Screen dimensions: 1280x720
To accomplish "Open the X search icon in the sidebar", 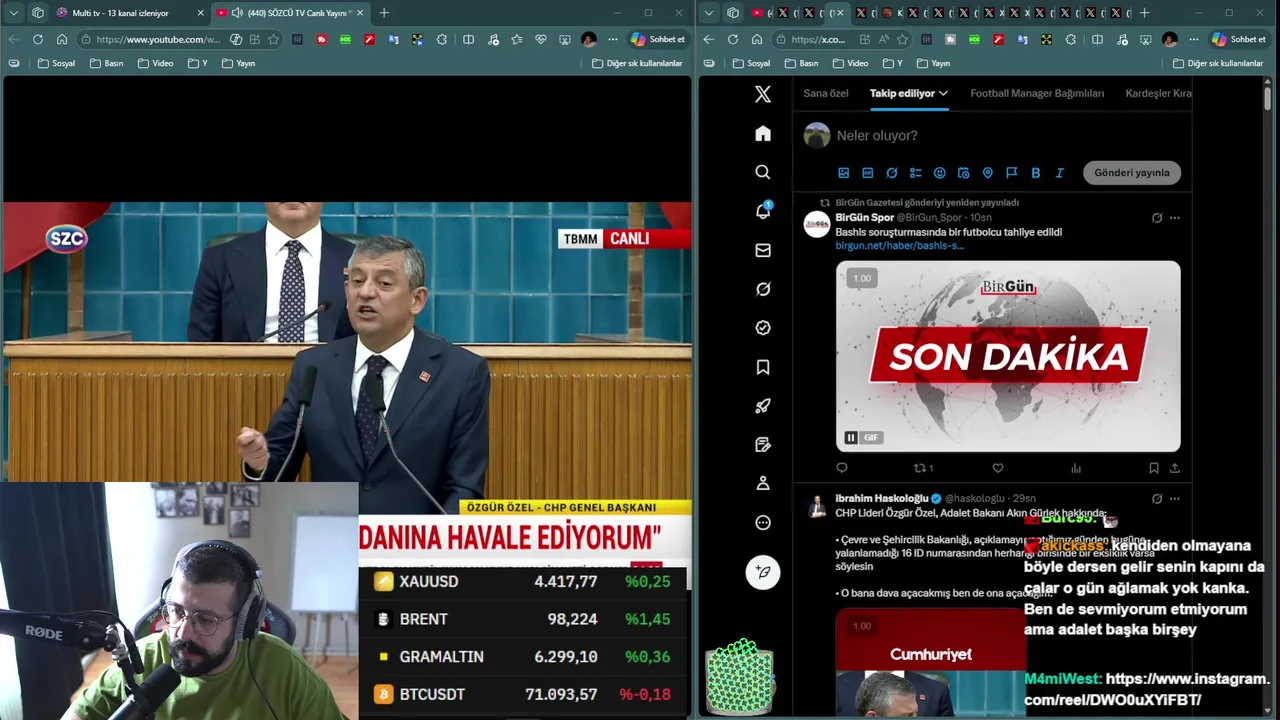I will tap(763, 172).
